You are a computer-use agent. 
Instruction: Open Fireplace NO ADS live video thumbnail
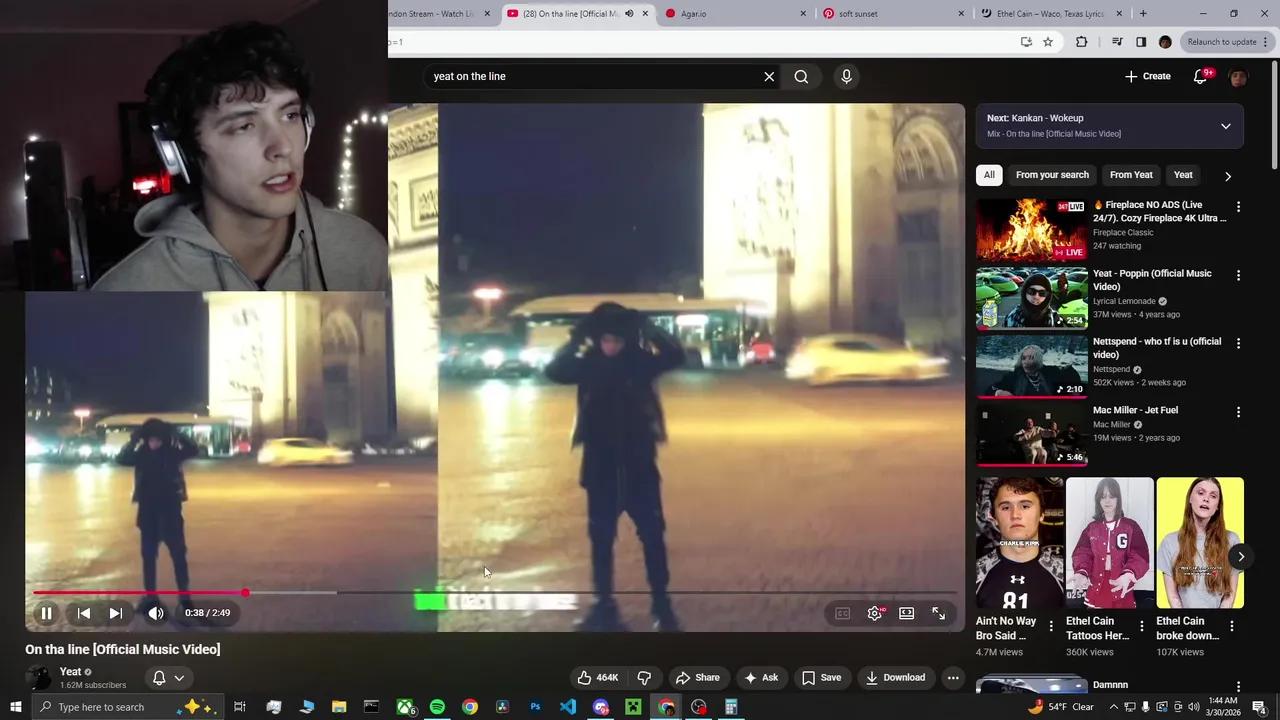(1031, 230)
